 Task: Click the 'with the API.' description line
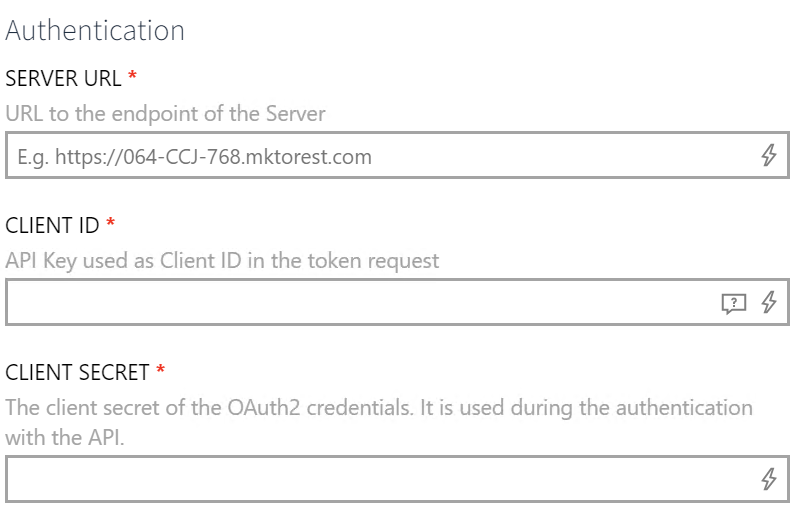[x=65, y=437]
